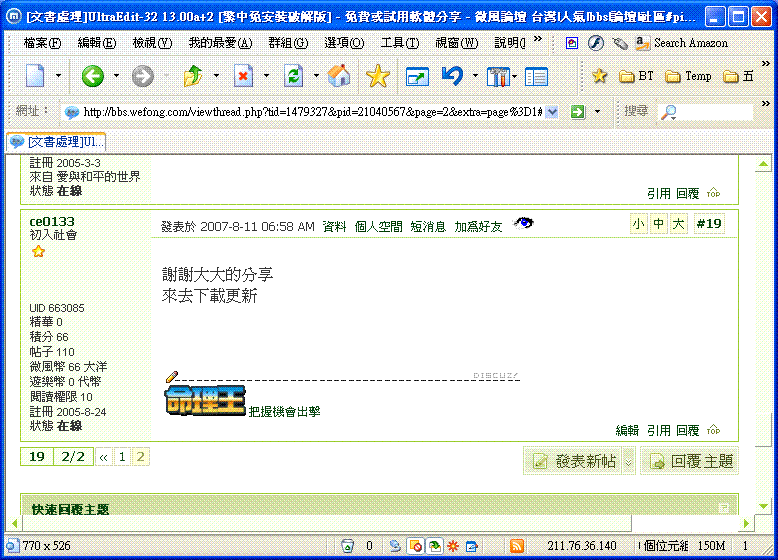Viewport: 778px width, 560px height.
Task: Click the search magnifier icon
Action: pyautogui.click(x=668, y=112)
